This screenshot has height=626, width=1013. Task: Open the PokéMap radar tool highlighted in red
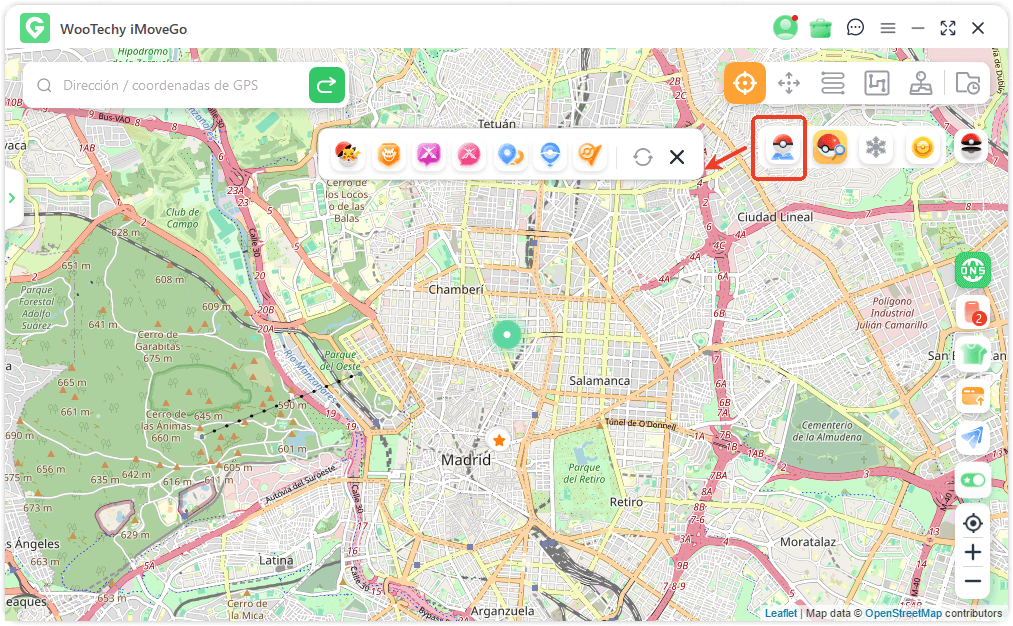[779, 146]
